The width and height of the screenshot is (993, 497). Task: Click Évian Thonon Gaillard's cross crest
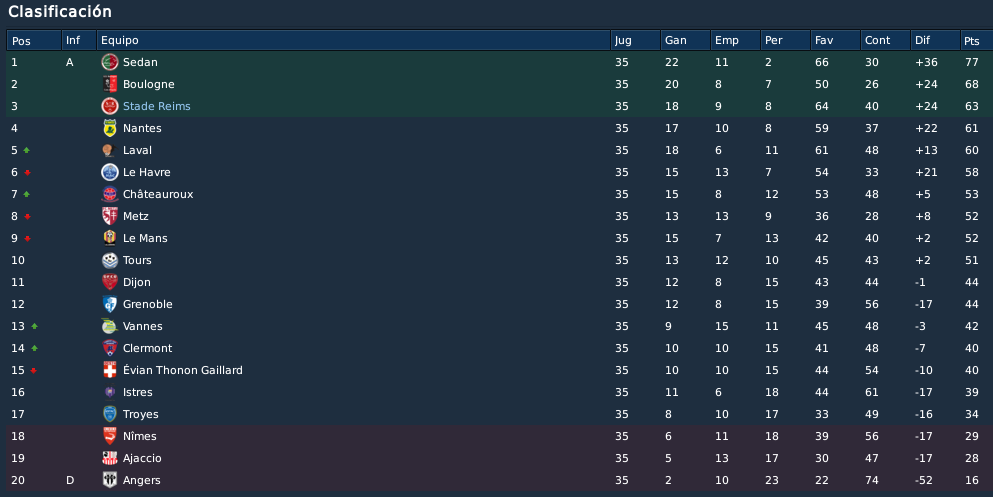(x=110, y=370)
